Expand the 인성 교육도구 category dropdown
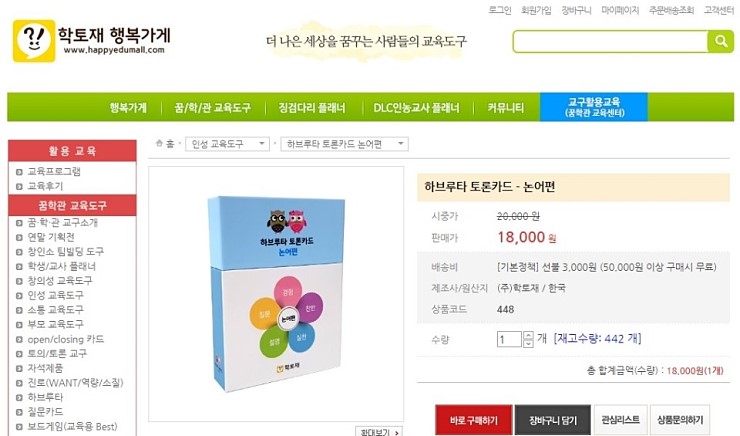The width and height of the screenshot is (740, 436). click(x=227, y=144)
